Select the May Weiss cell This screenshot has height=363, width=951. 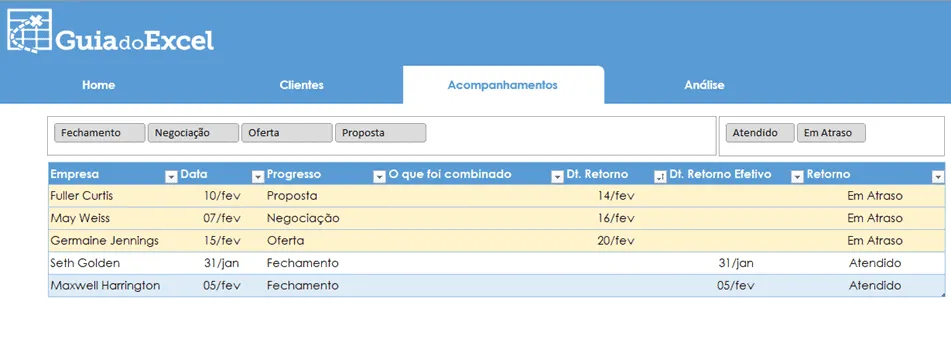113,218
